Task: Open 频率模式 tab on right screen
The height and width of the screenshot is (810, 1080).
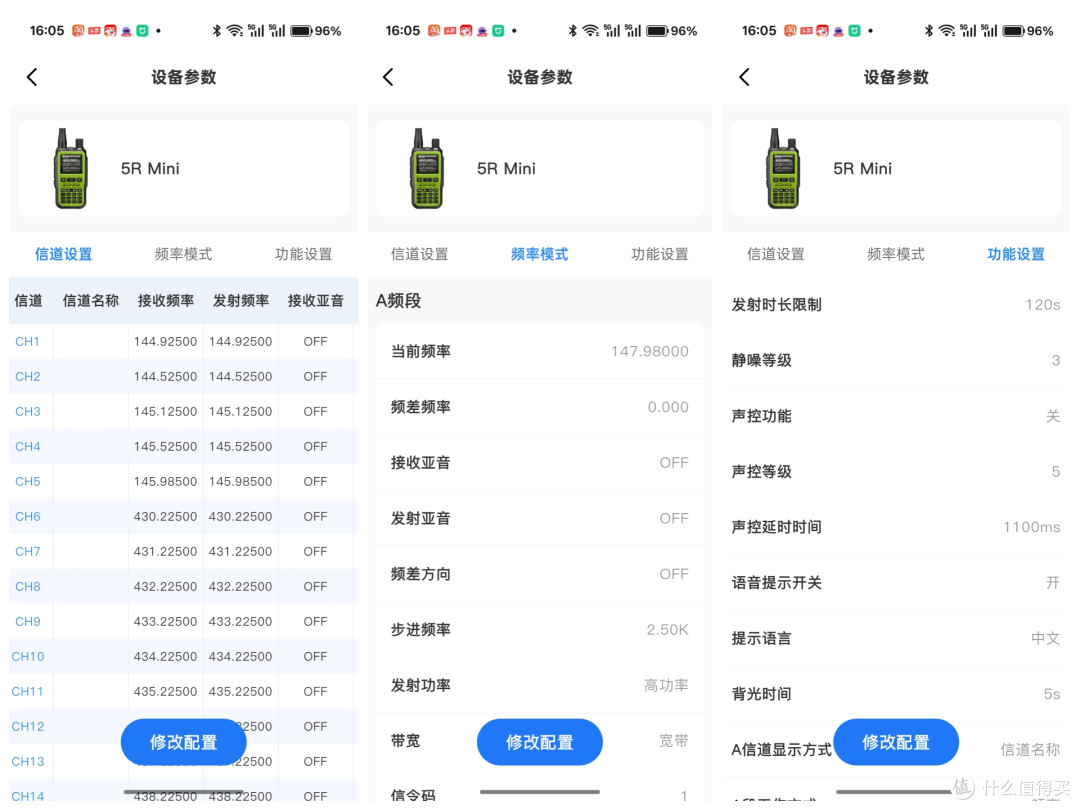Action: 895,254
